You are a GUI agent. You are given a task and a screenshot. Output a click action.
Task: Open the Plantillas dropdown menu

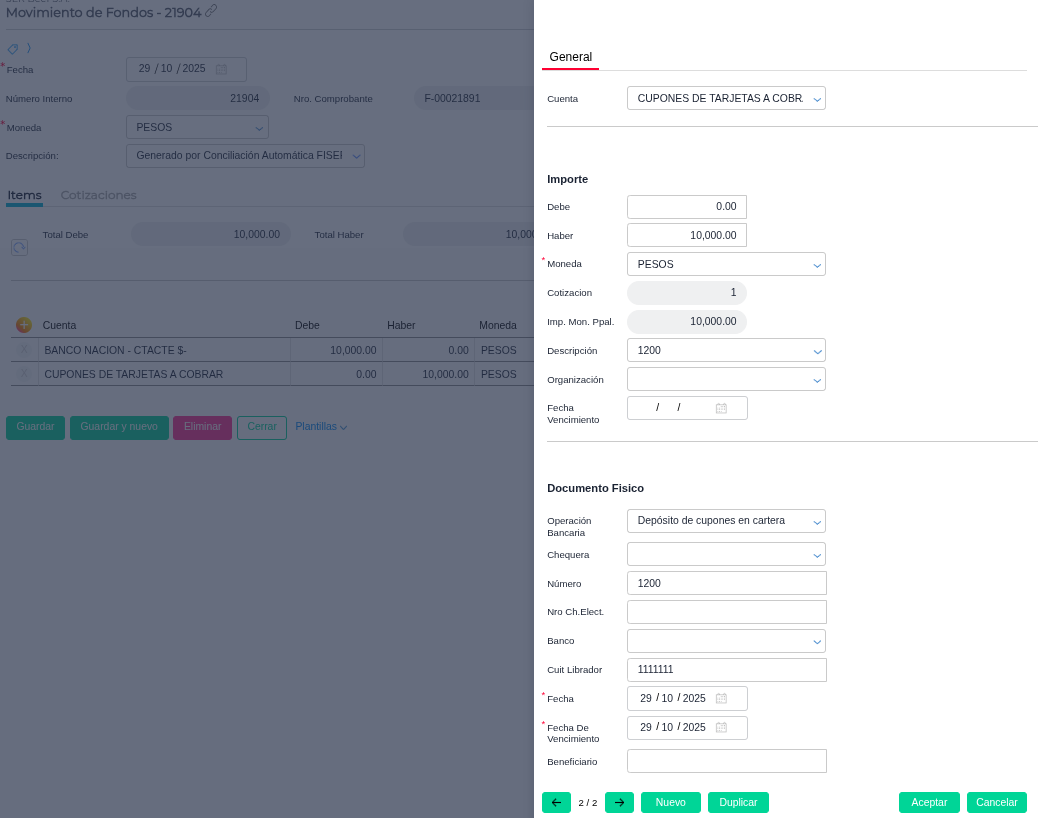pyautogui.click(x=321, y=427)
